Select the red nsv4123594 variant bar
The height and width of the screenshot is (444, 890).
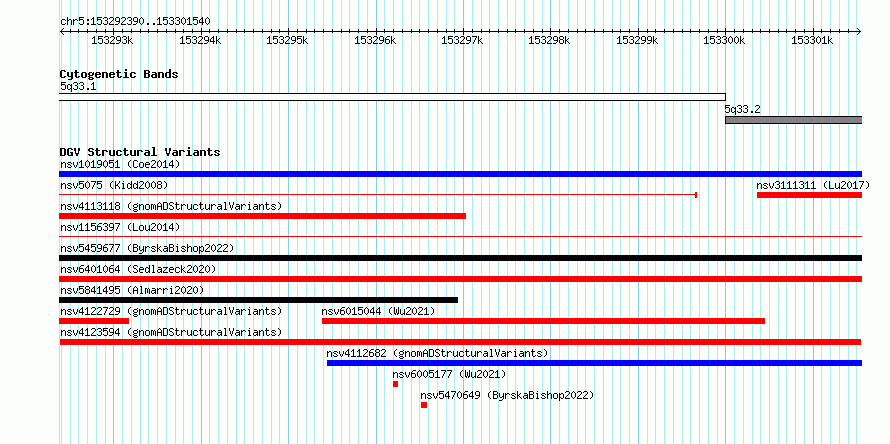coord(460,342)
